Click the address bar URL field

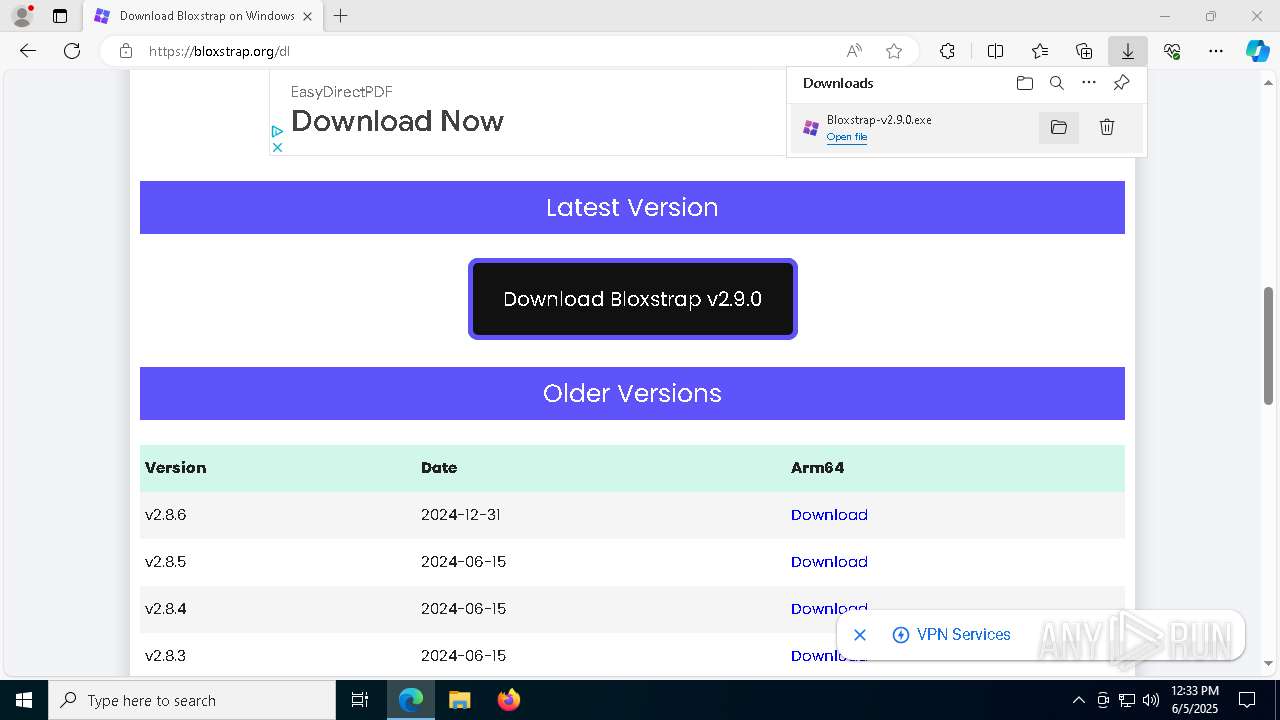click(490, 51)
